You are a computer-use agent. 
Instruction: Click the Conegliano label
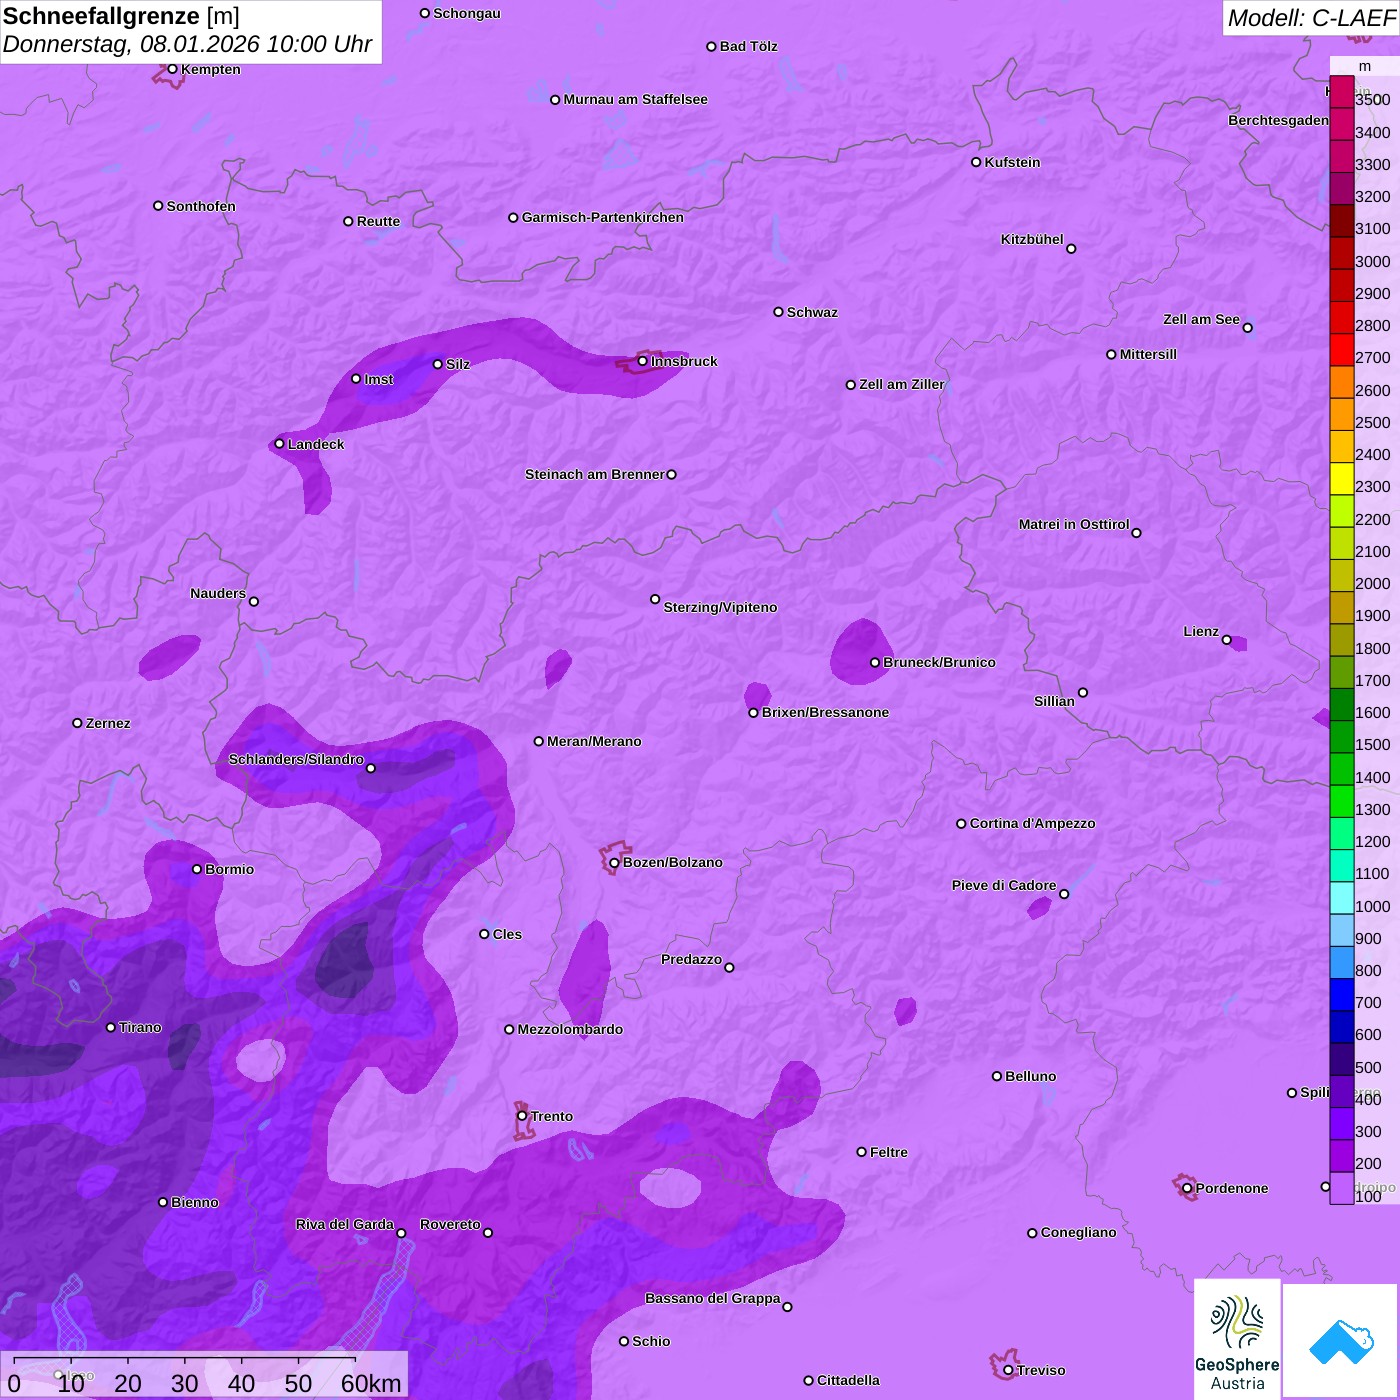[1078, 1232]
